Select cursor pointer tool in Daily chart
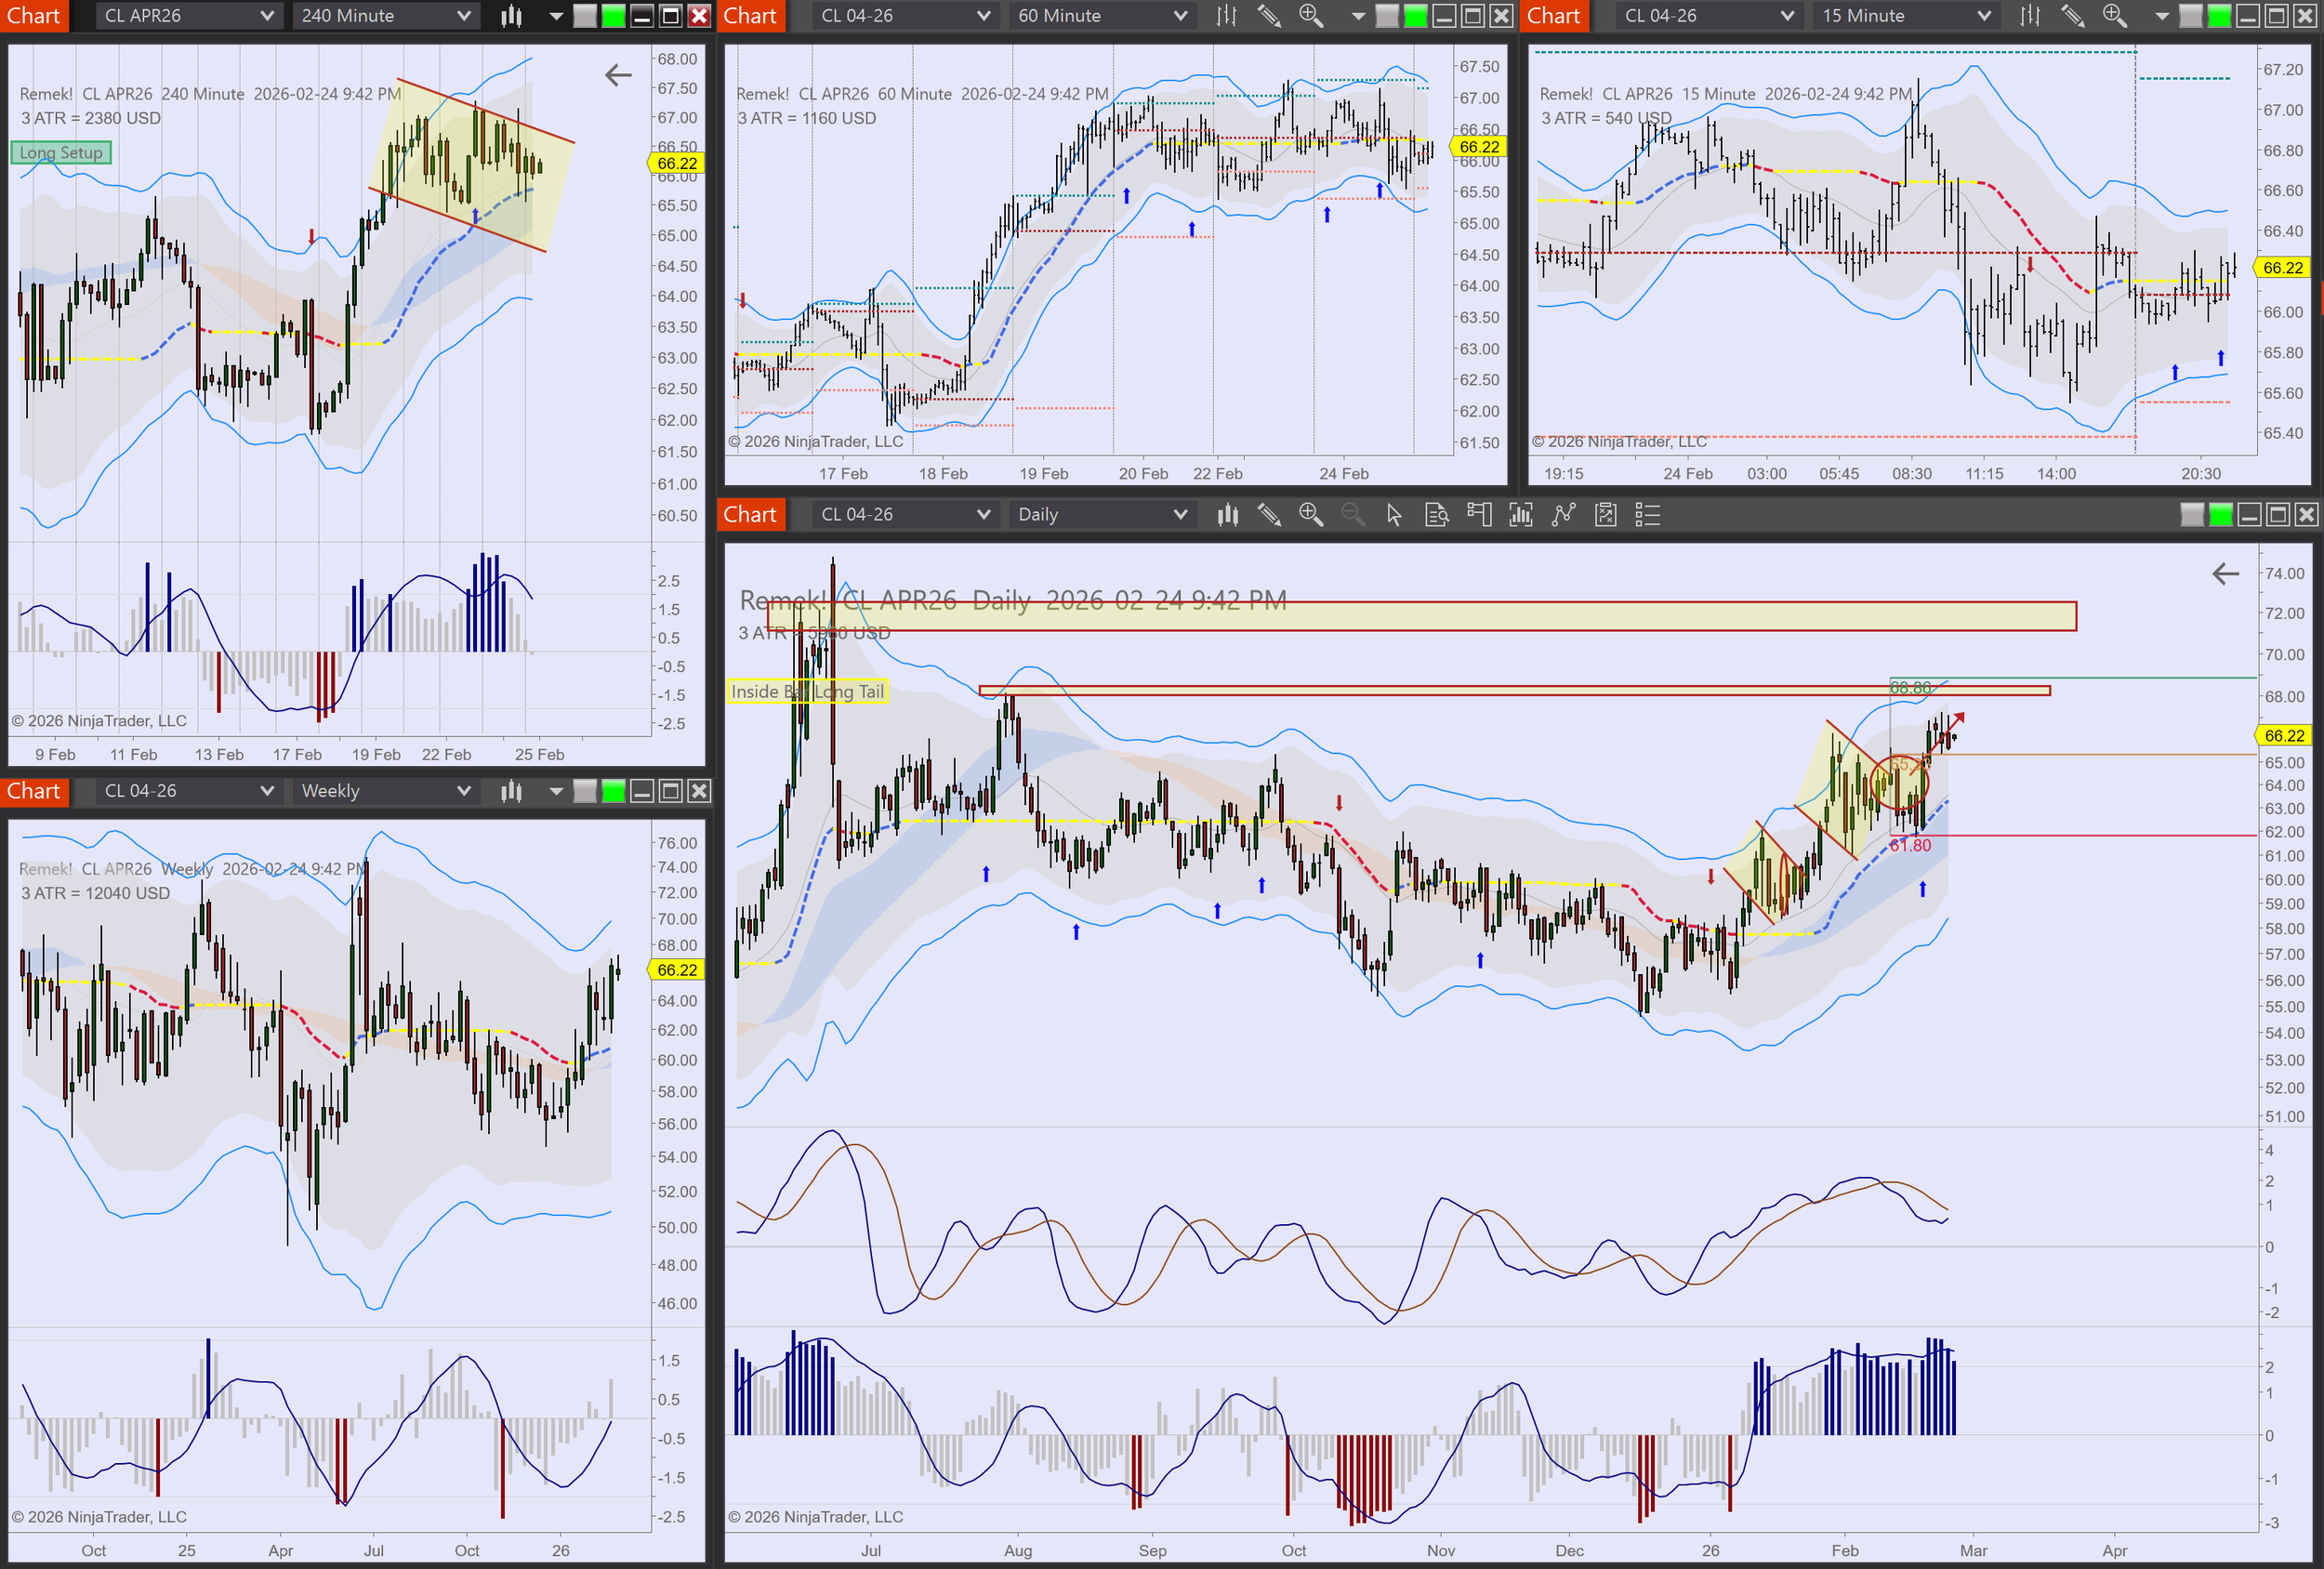The height and width of the screenshot is (1569, 2324). [x=1394, y=515]
